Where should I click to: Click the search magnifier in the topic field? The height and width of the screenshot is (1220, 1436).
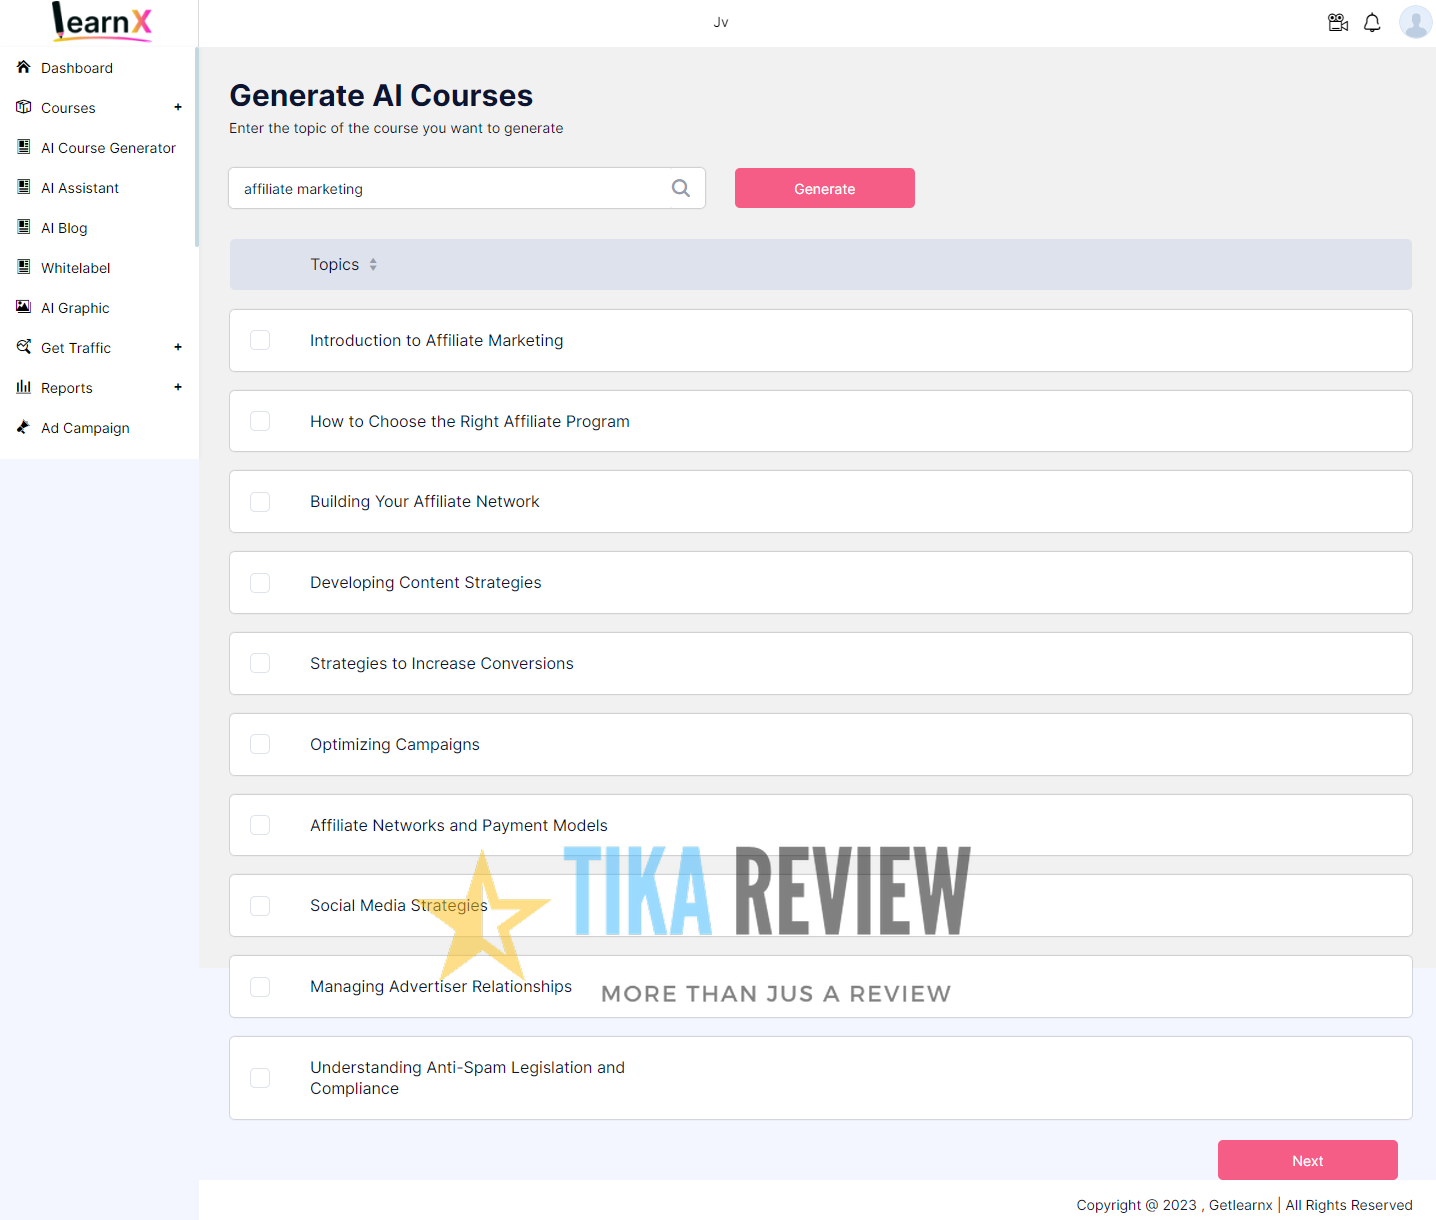click(681, 188)
